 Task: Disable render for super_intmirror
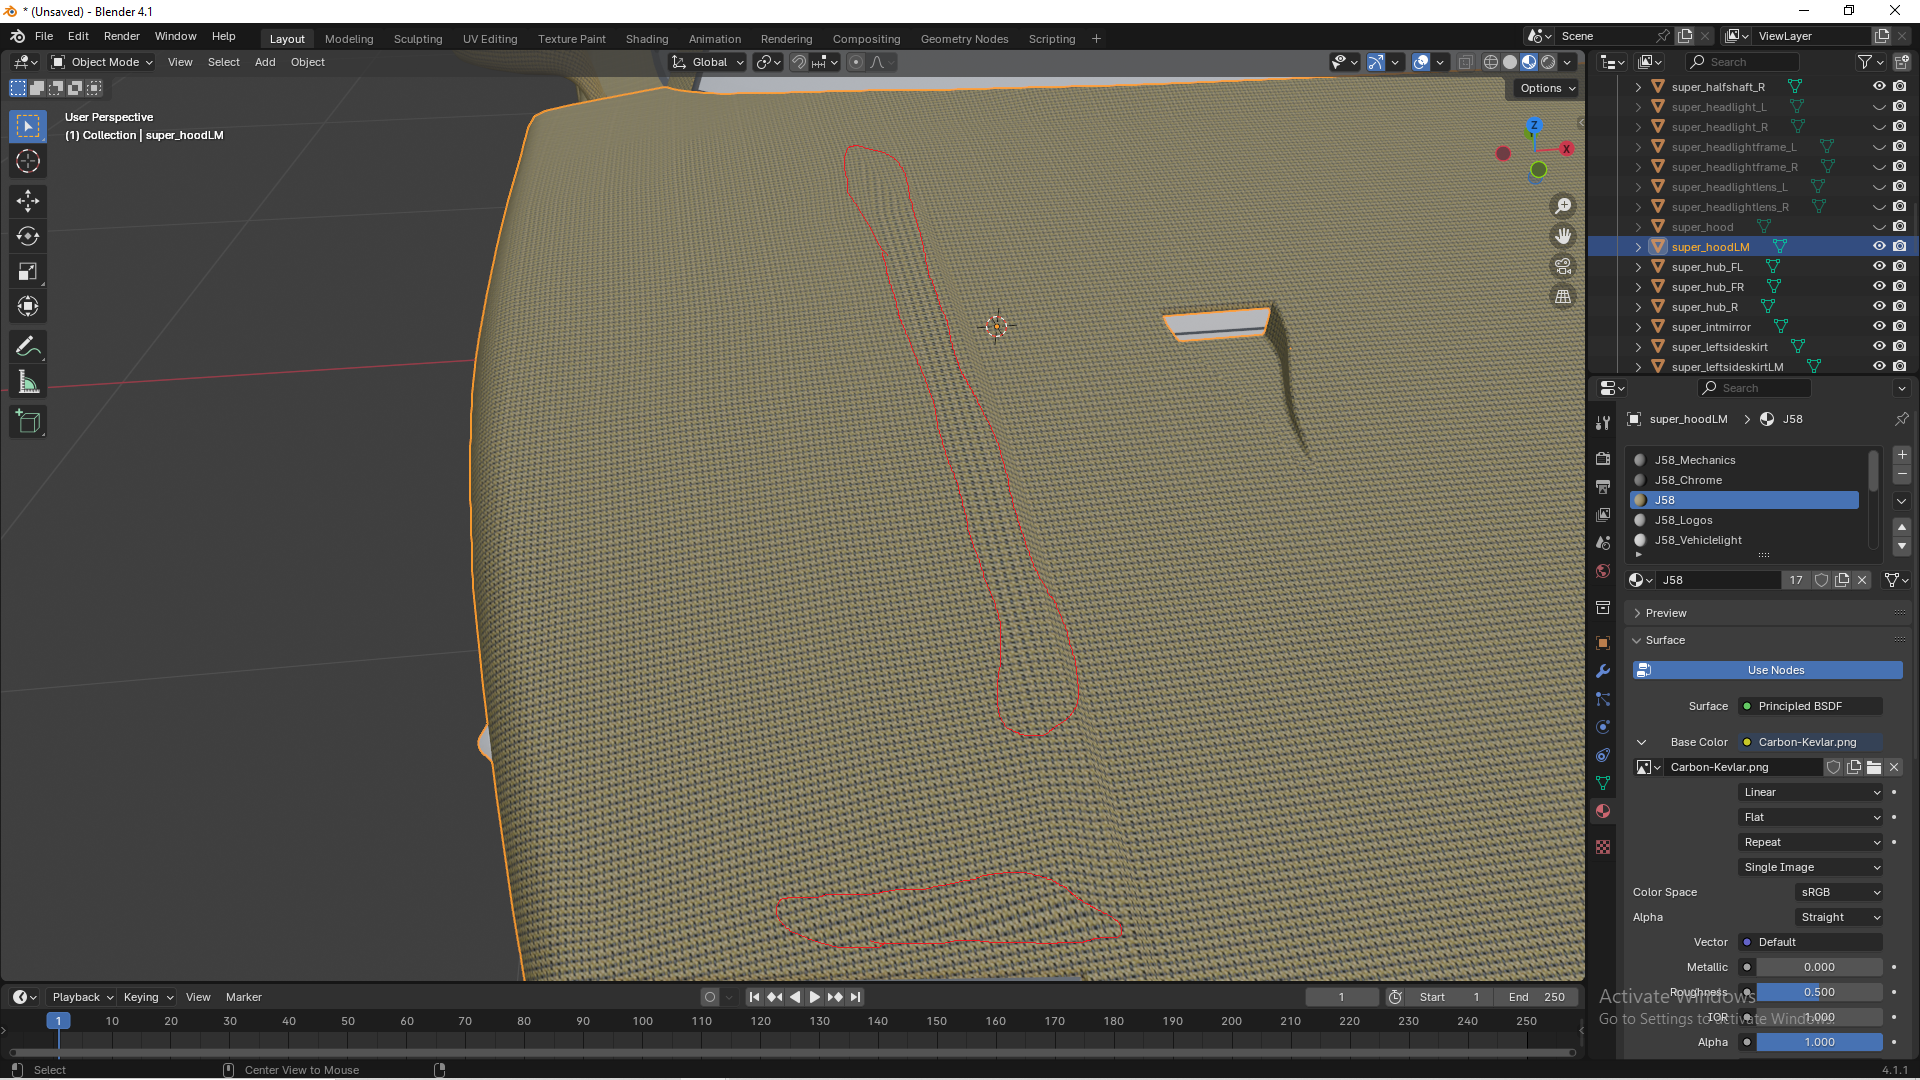tap(1899, 326)
